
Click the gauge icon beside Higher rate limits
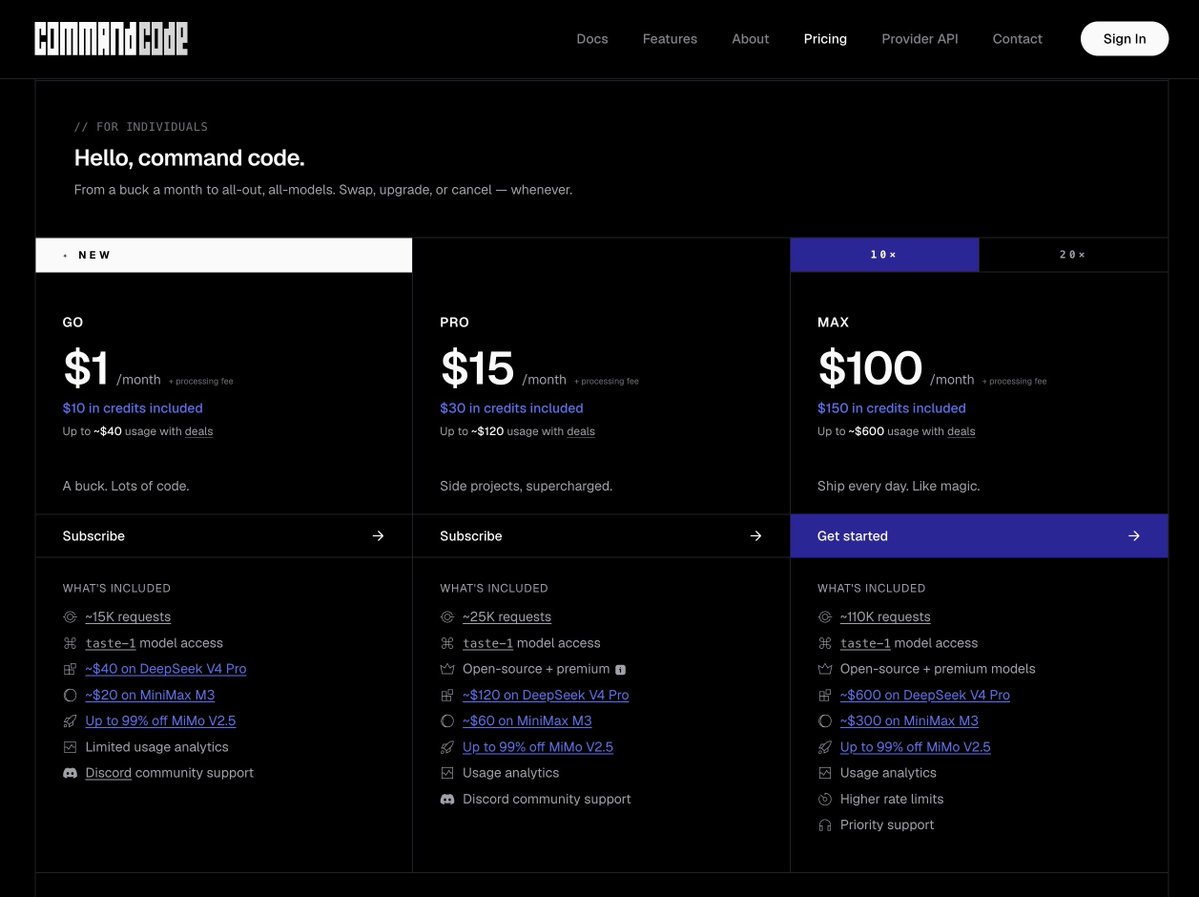(824, 799)
